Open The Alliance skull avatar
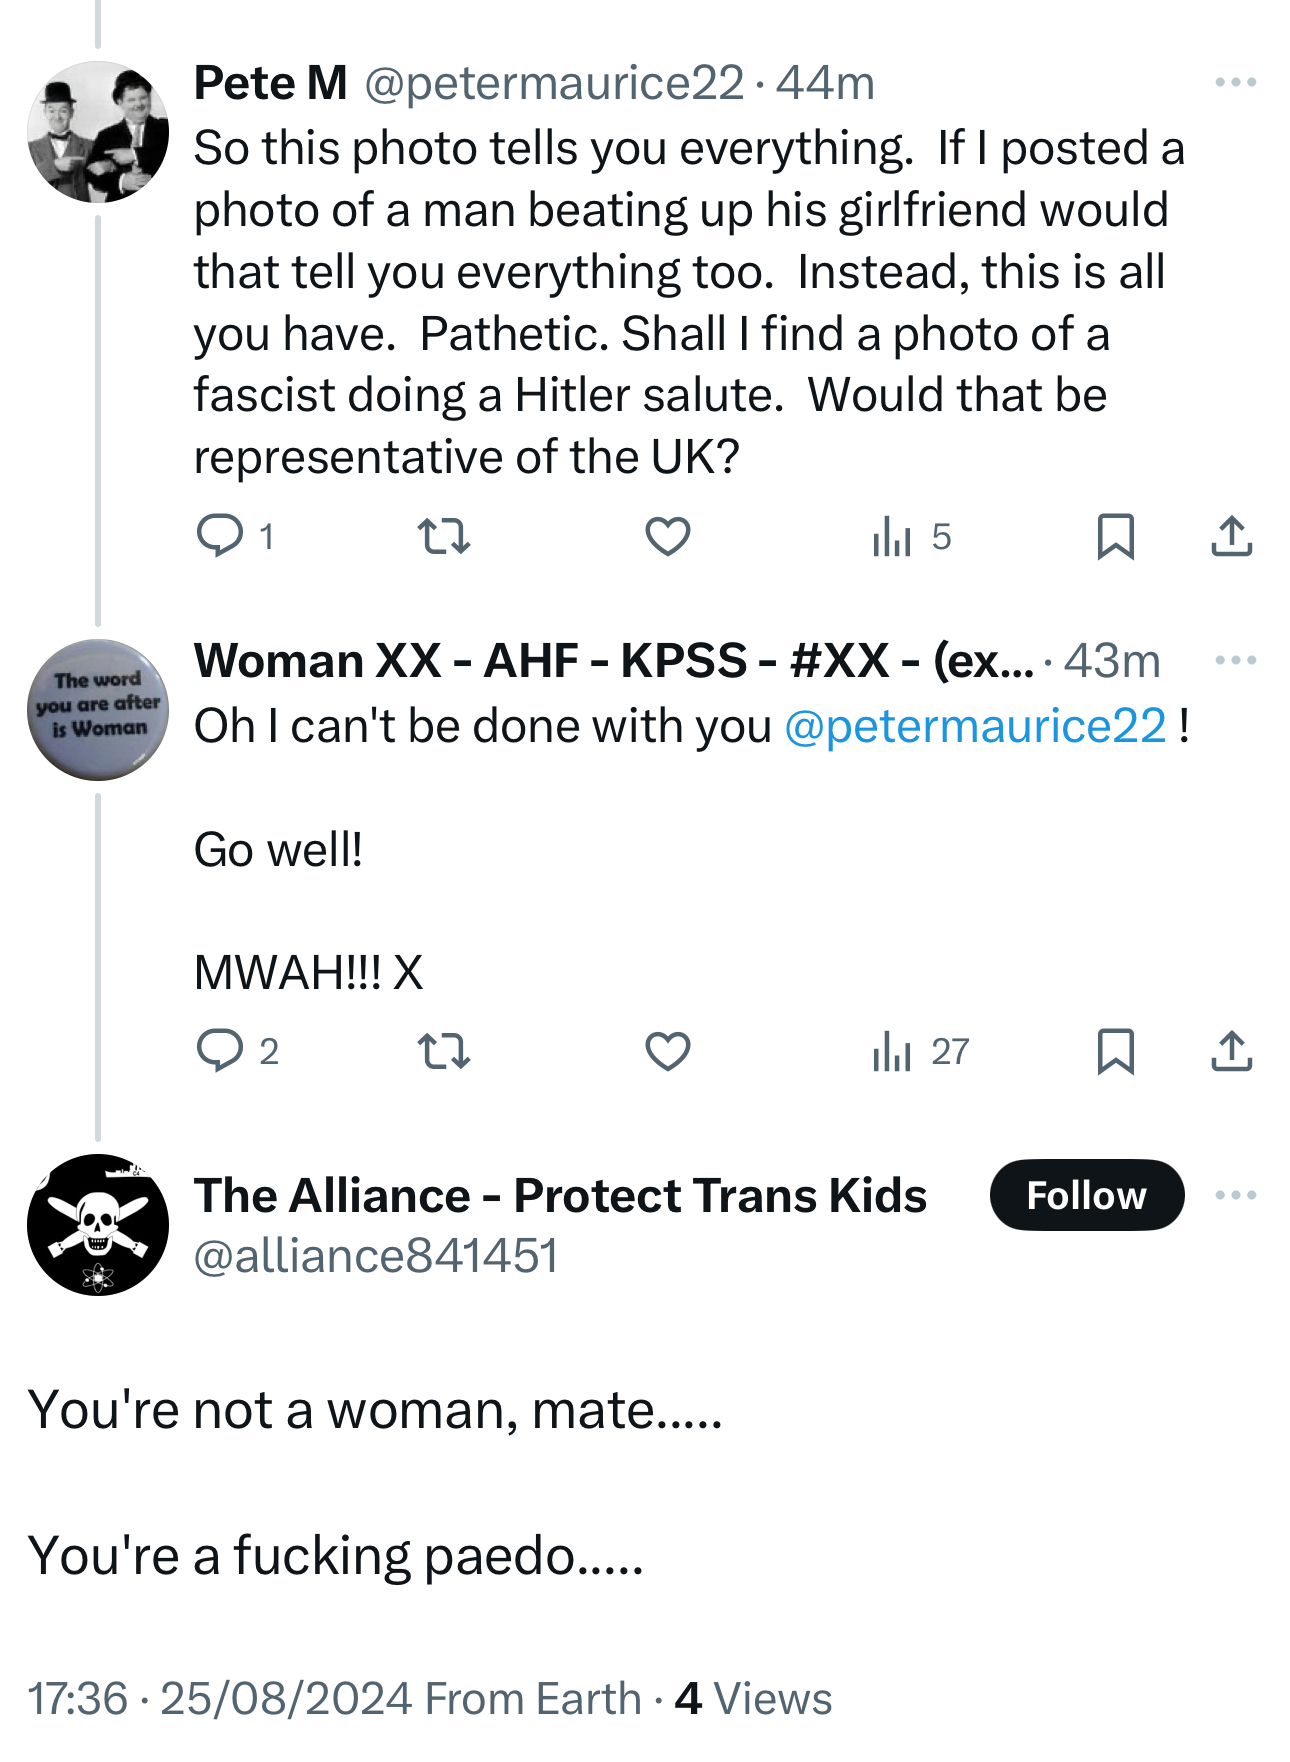Screen dimensions: 1290x1762 pos(97,1225)
